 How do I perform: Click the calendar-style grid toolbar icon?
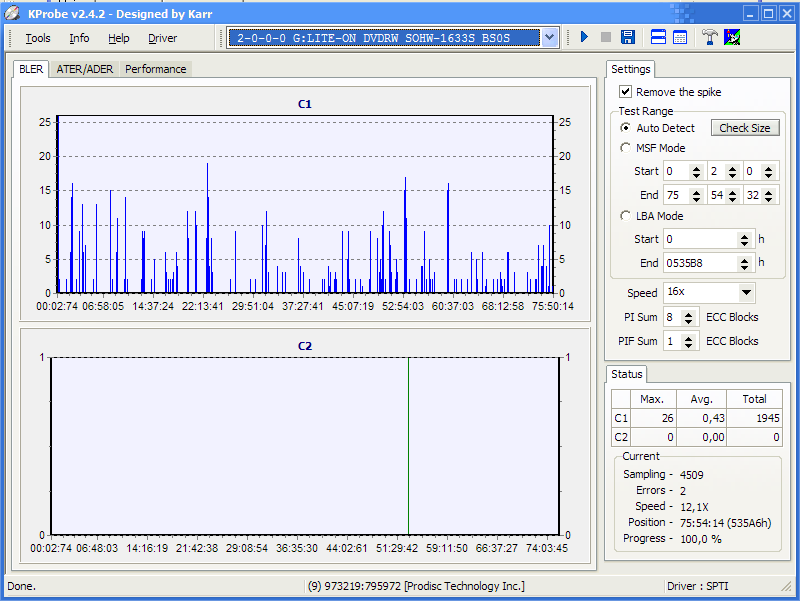680,38
